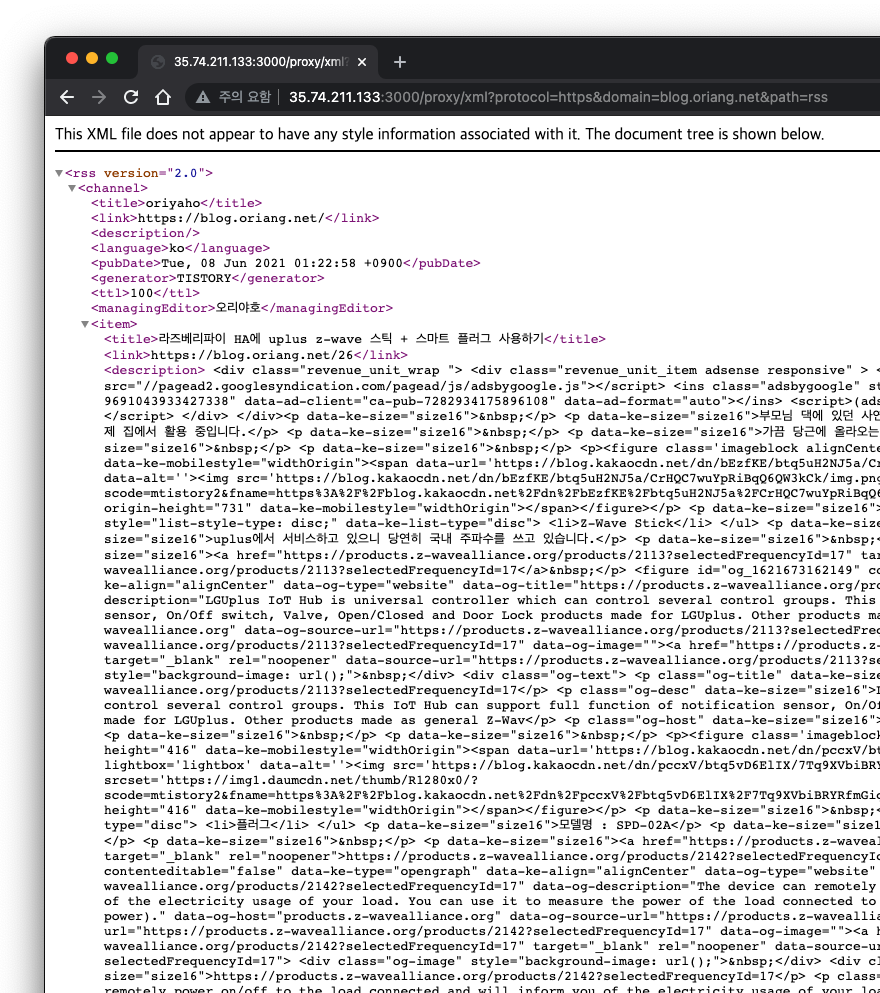This screenshot has width=880, height=993.
Task: Click the pubDate Tue, 08 Jun 2021 line
Action: coord(286,263)
